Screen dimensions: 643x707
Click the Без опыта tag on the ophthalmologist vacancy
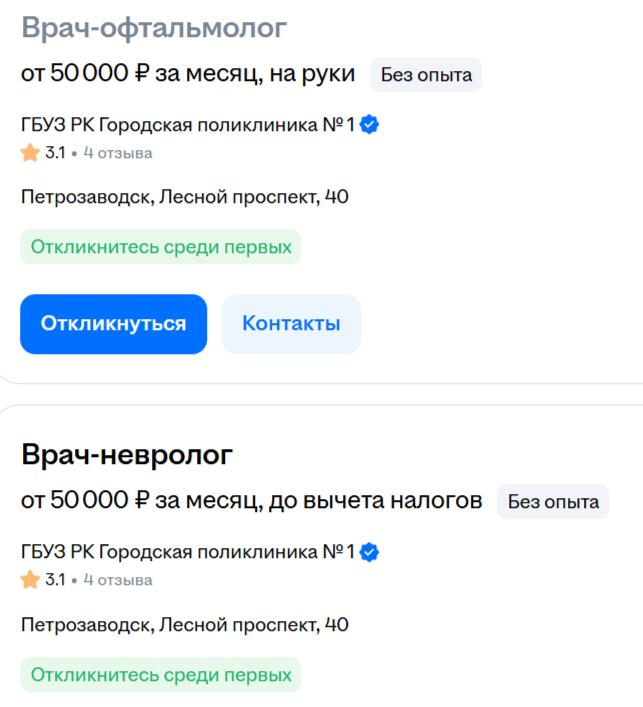(x=426, y=75)
